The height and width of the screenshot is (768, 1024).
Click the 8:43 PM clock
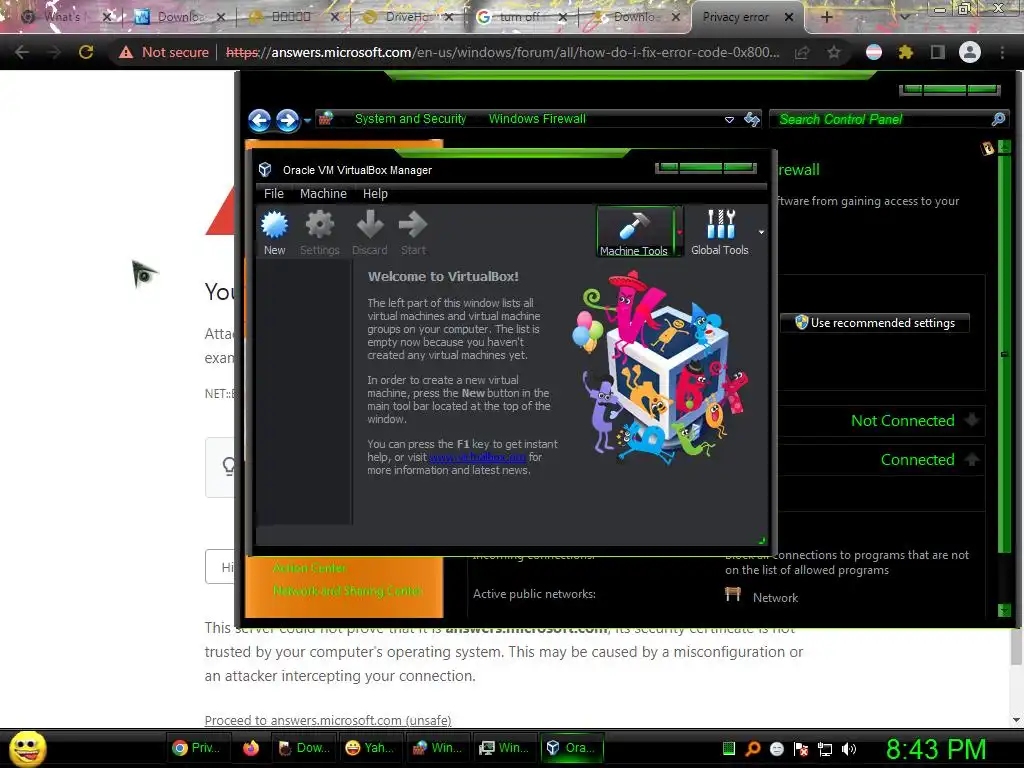[x=936, y=749]
